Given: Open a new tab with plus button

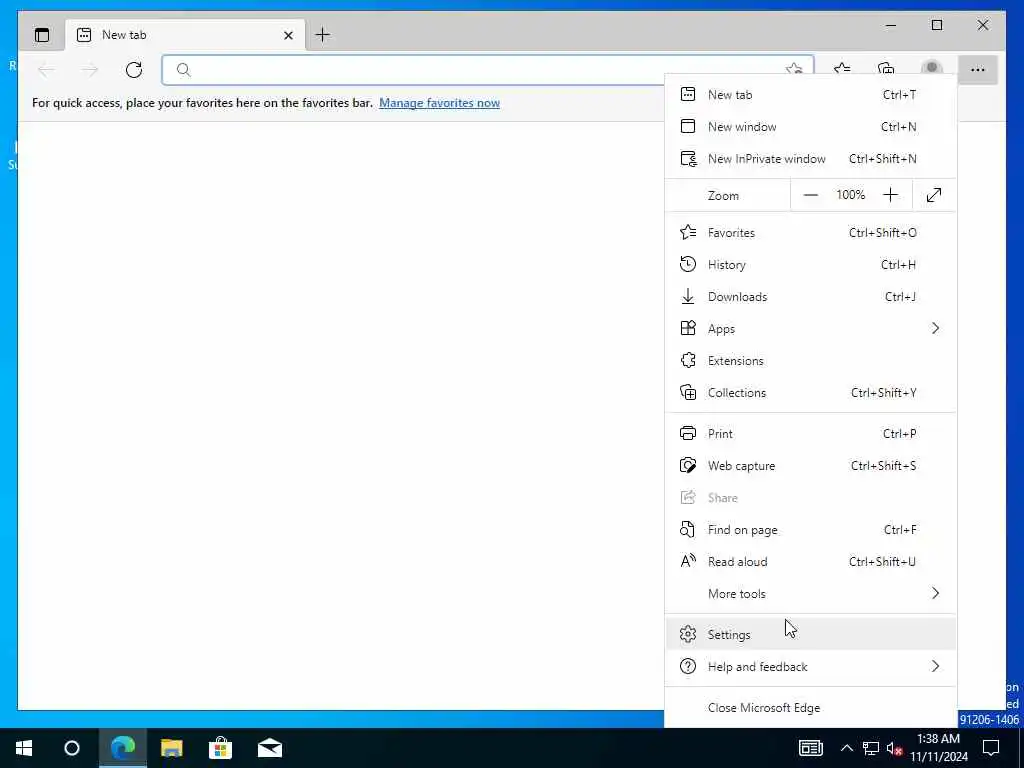Looking at the screenshot, I should (x=323, y=35).
